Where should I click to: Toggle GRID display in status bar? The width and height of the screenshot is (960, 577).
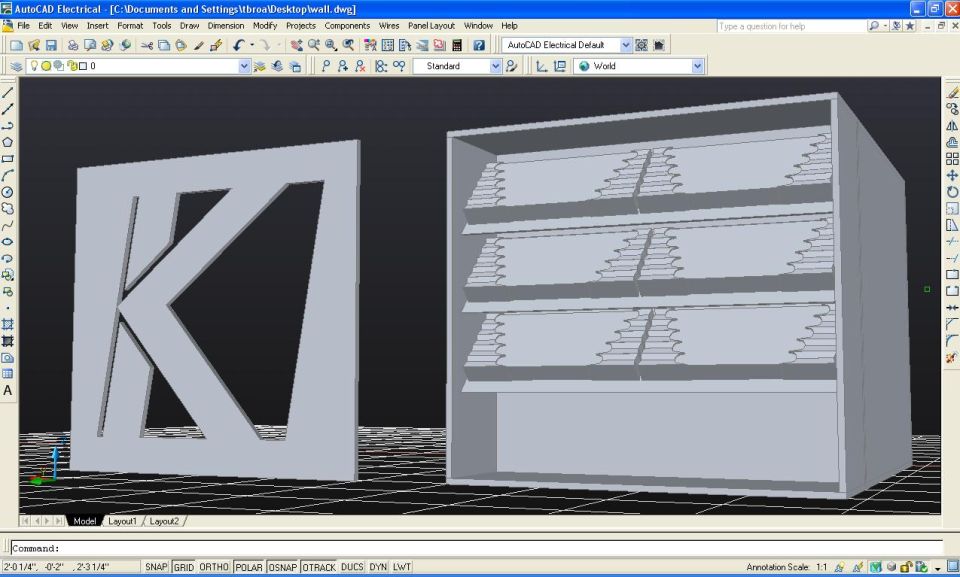pyautogui.click(x=184, y=567)
